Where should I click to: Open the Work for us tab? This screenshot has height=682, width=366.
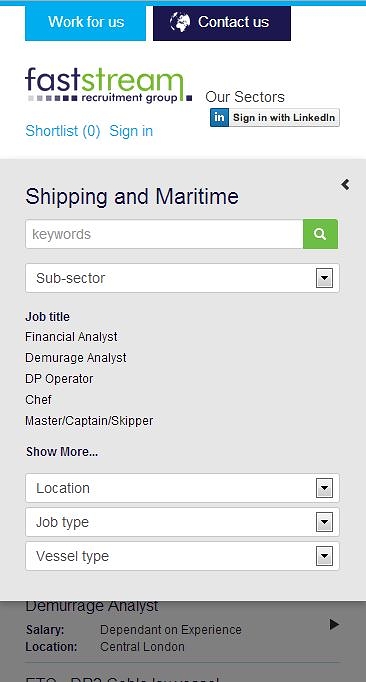(x=86, y=22)
